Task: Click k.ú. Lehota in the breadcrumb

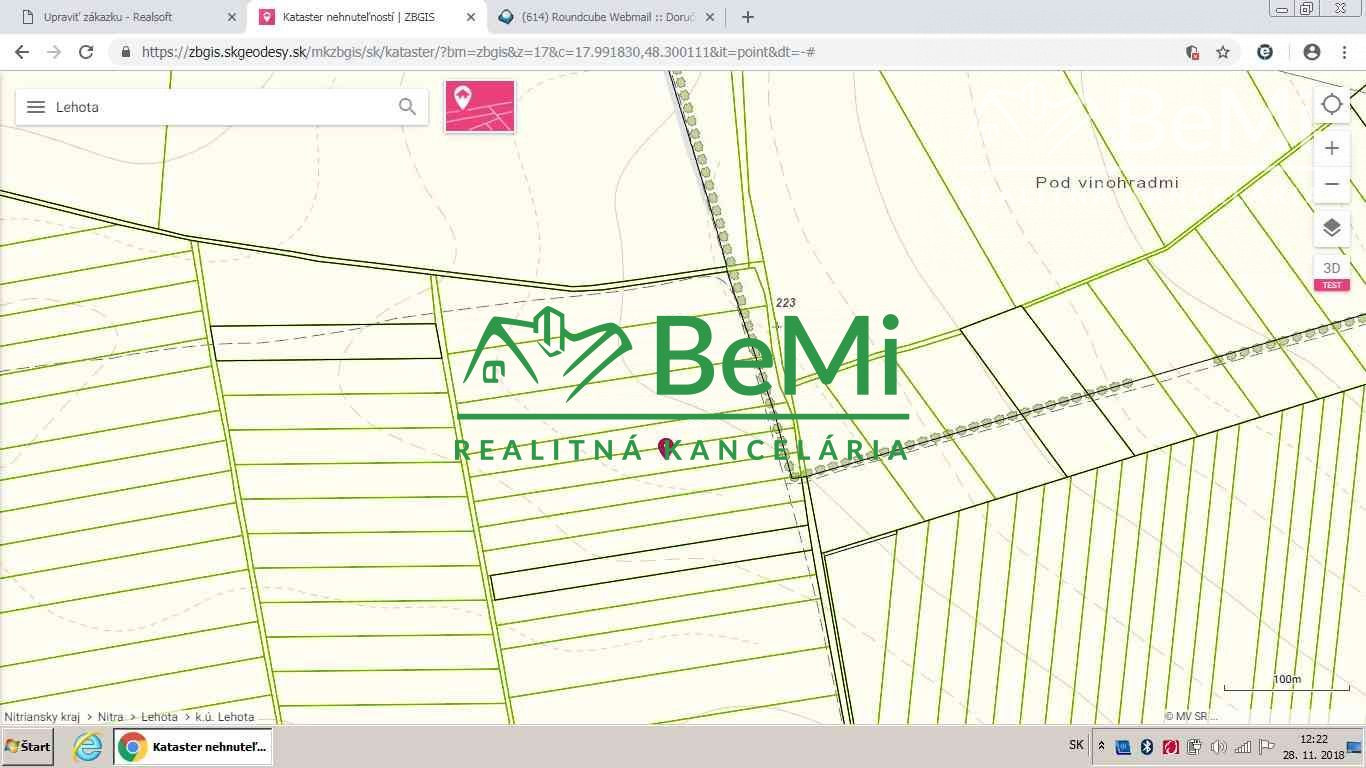Action: (x=224, y=717)
